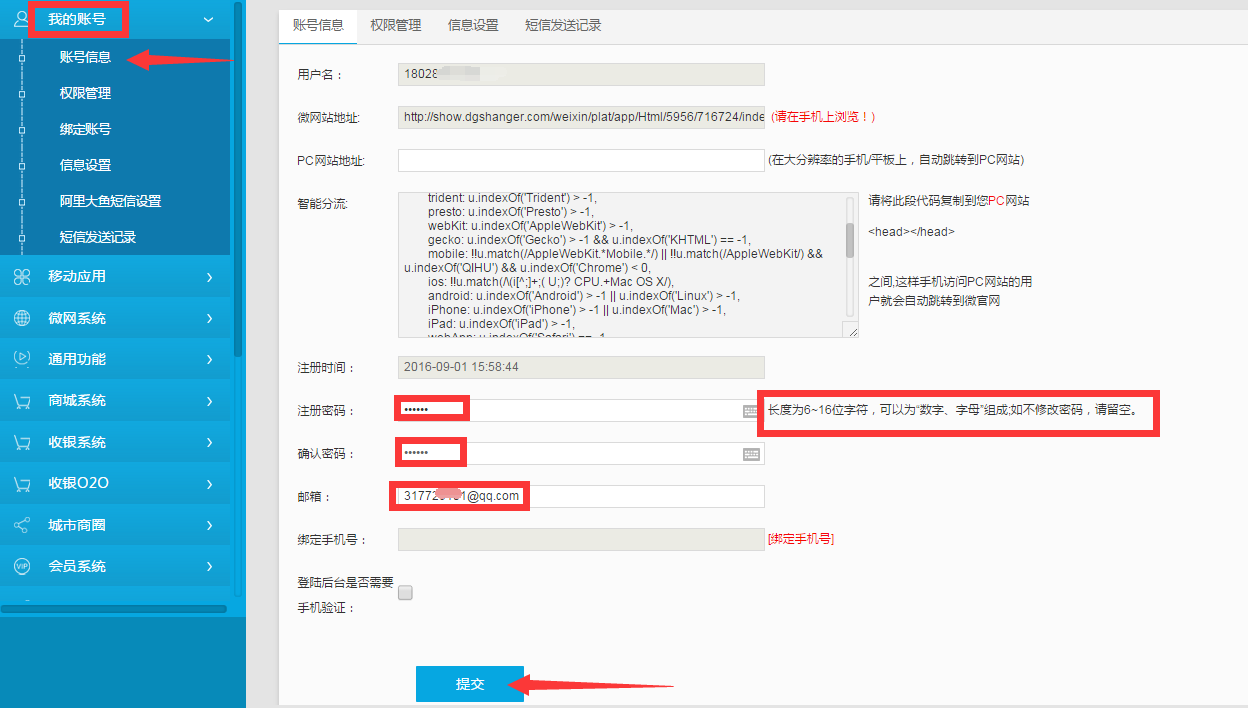Click the red 绑定手机号 link

pyautogui.click(x=800, y=539)
